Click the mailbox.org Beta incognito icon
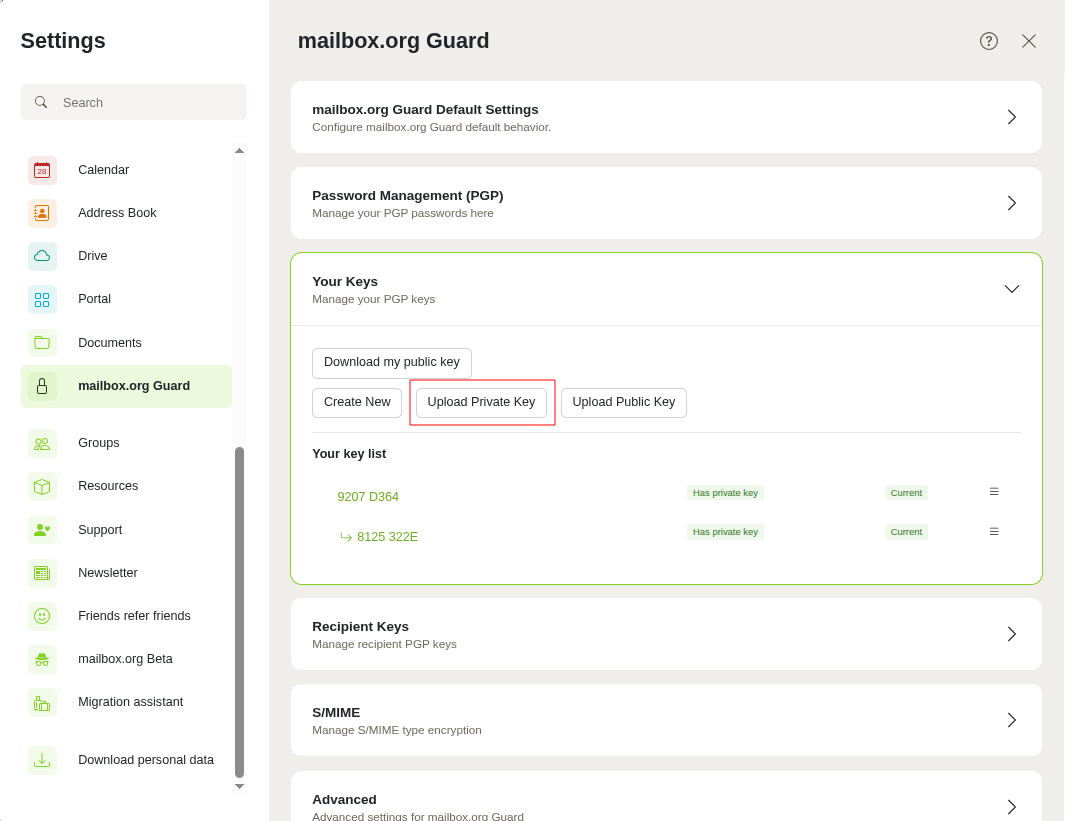1065x821 pixels. point(42,659)
